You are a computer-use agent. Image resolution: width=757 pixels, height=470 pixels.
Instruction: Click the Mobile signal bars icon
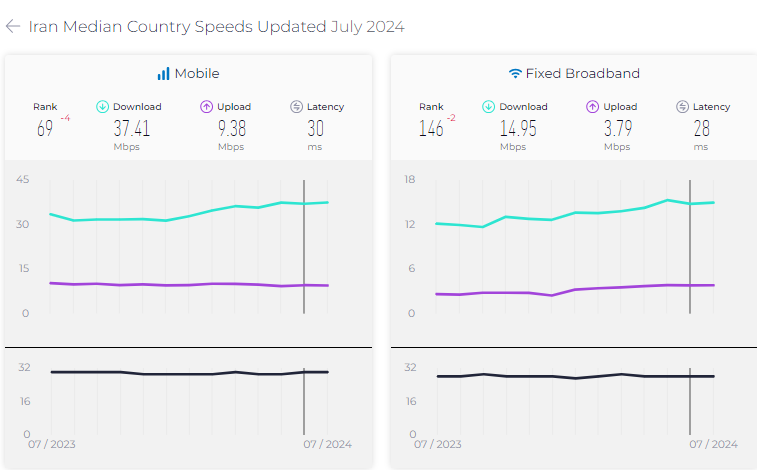(163, 74)
